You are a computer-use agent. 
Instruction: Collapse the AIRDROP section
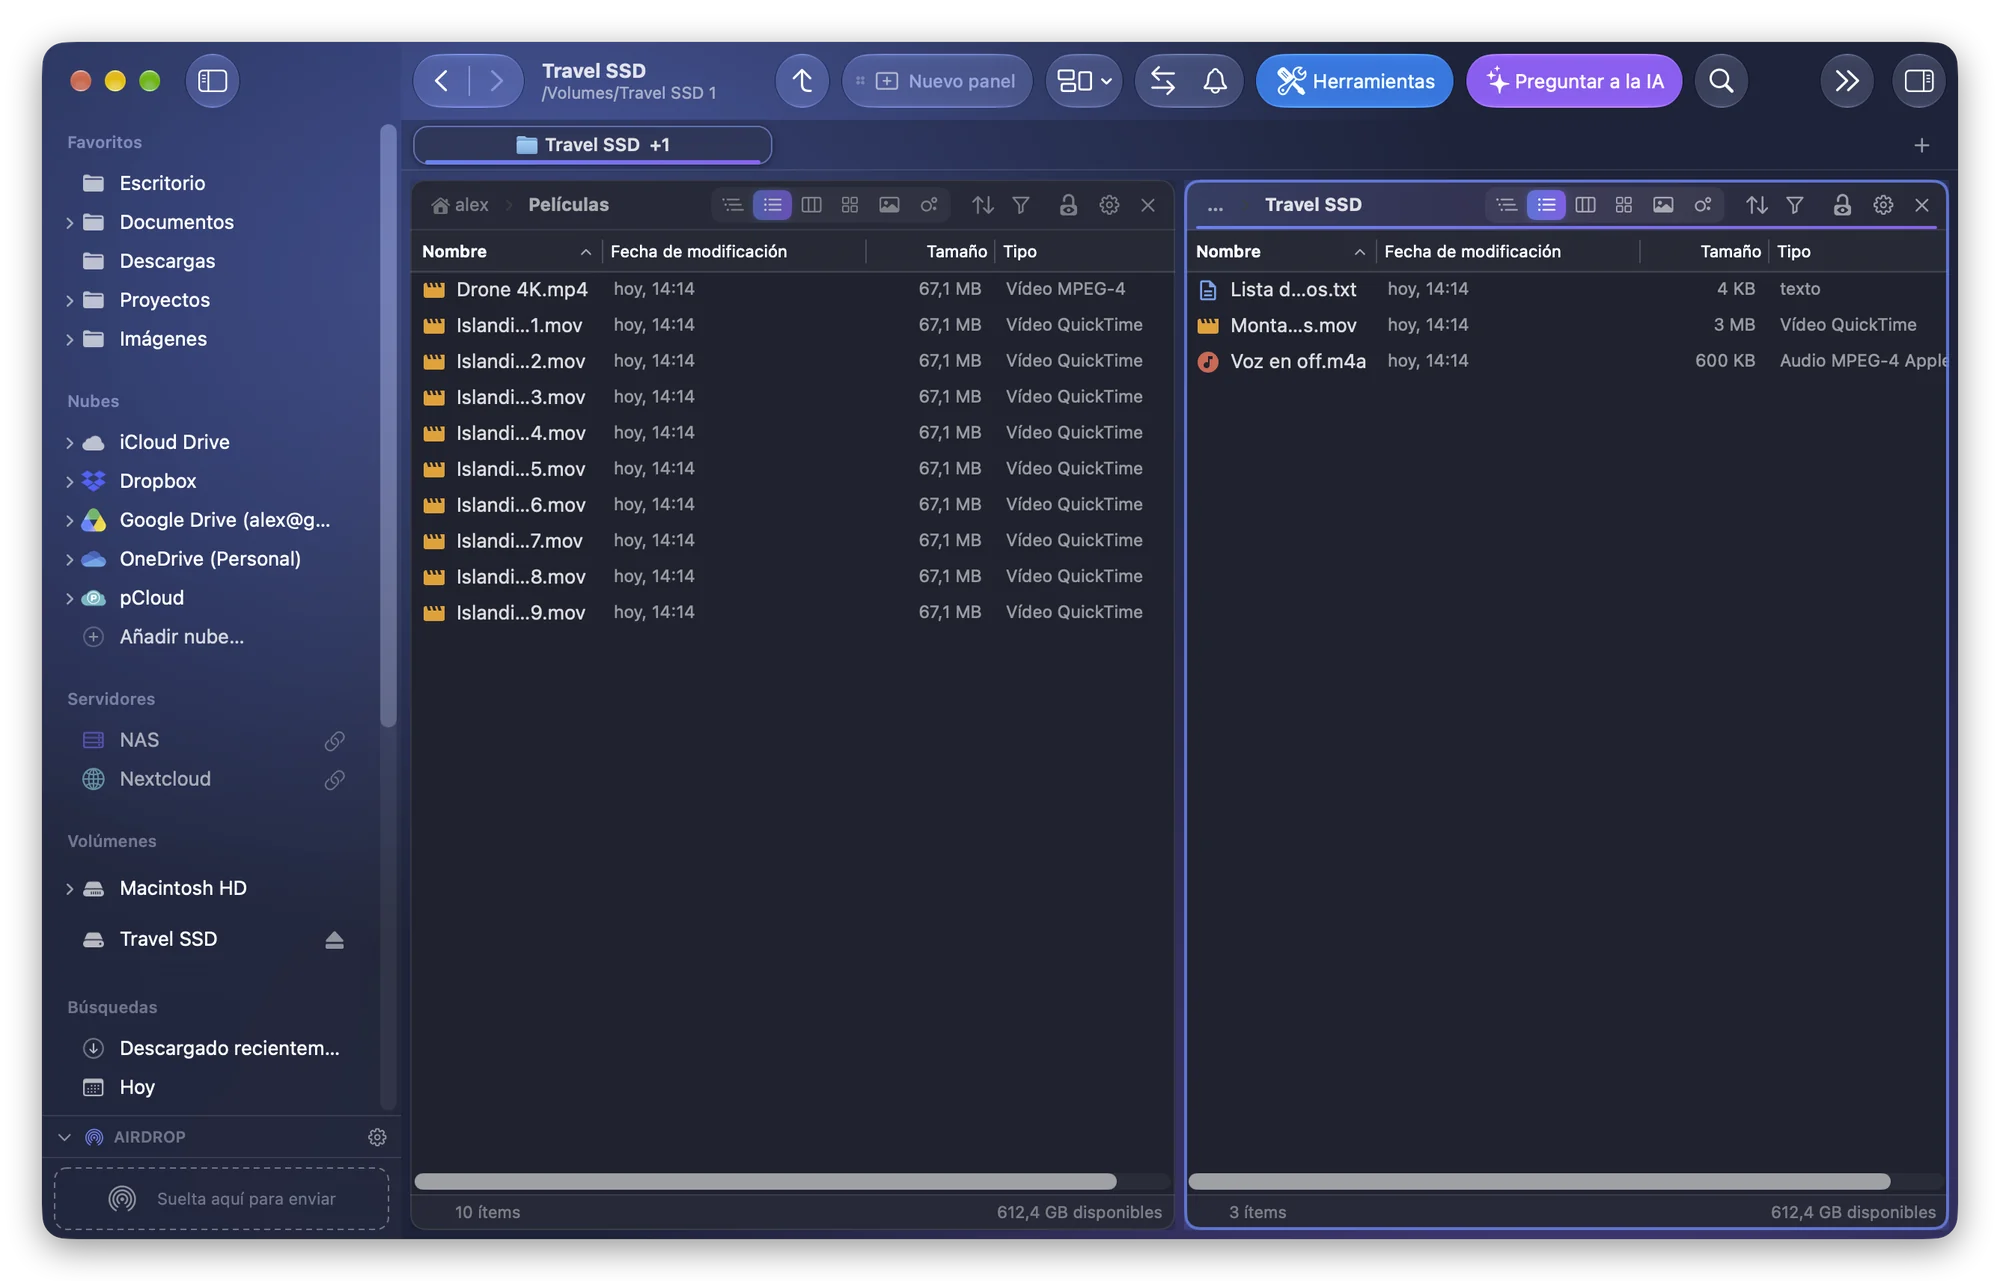click(65, 1137)
